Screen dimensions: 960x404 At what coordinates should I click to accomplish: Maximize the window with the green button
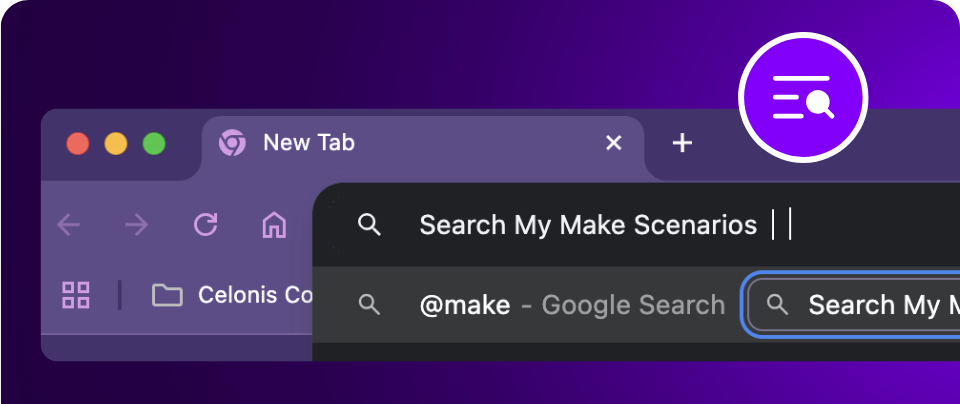(x=154, y=144)
